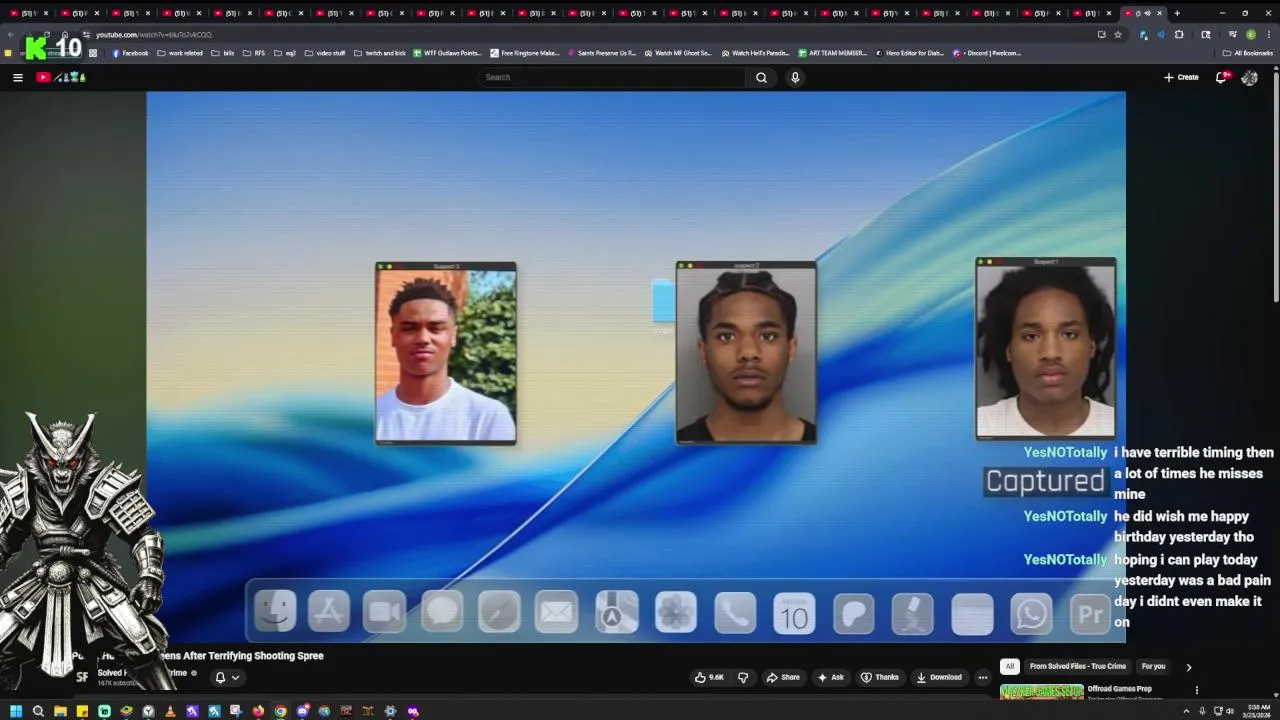1280x720 pixels.
Task: Open the WTF Outlaws Points bookmark
Action: pyautogui.click(x=447, y=53)
